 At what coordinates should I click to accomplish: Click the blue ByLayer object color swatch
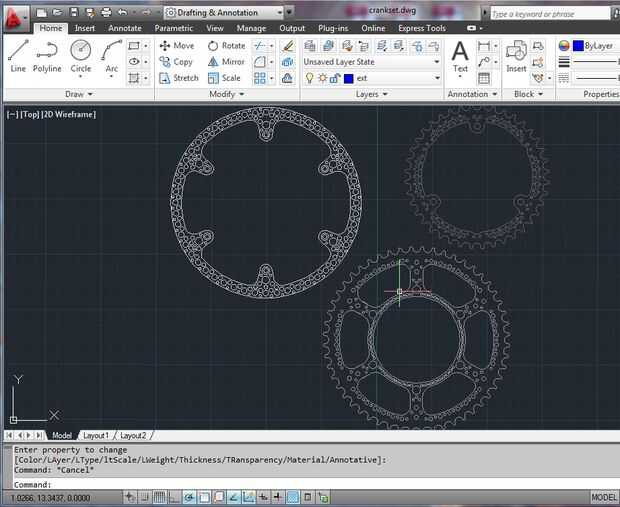(578, 46)
